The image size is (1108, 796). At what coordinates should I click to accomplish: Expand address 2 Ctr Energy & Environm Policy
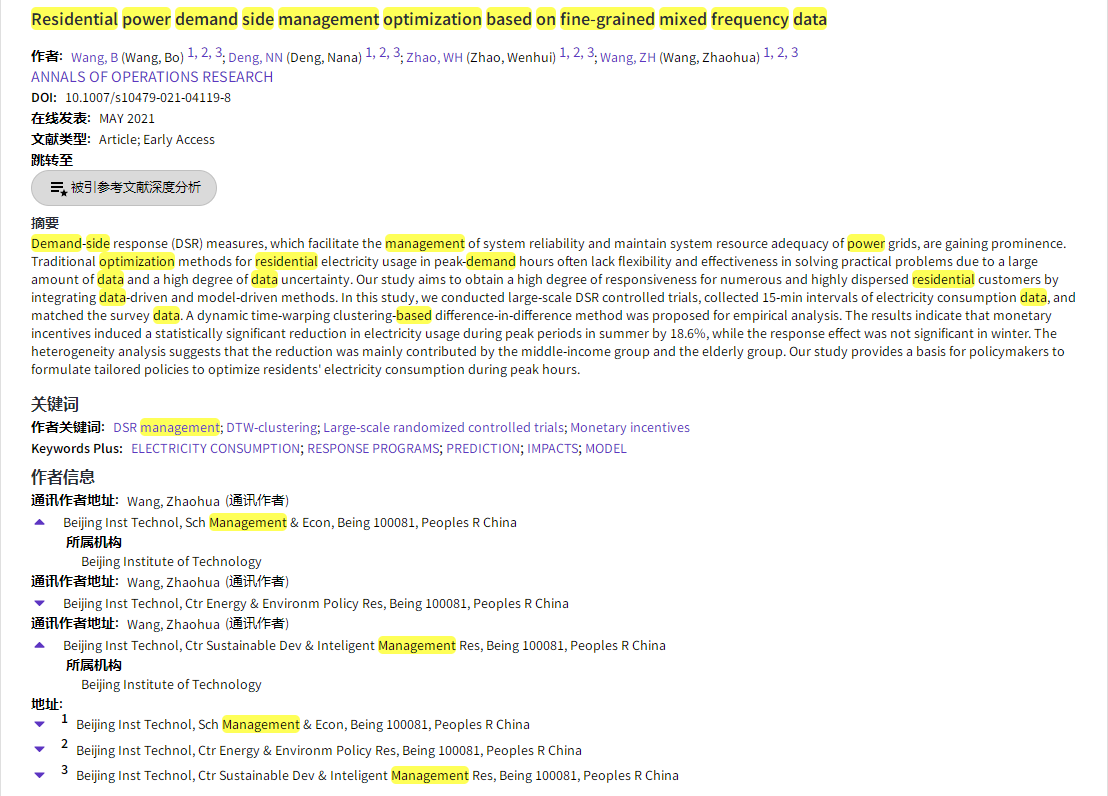pos(40,750)
